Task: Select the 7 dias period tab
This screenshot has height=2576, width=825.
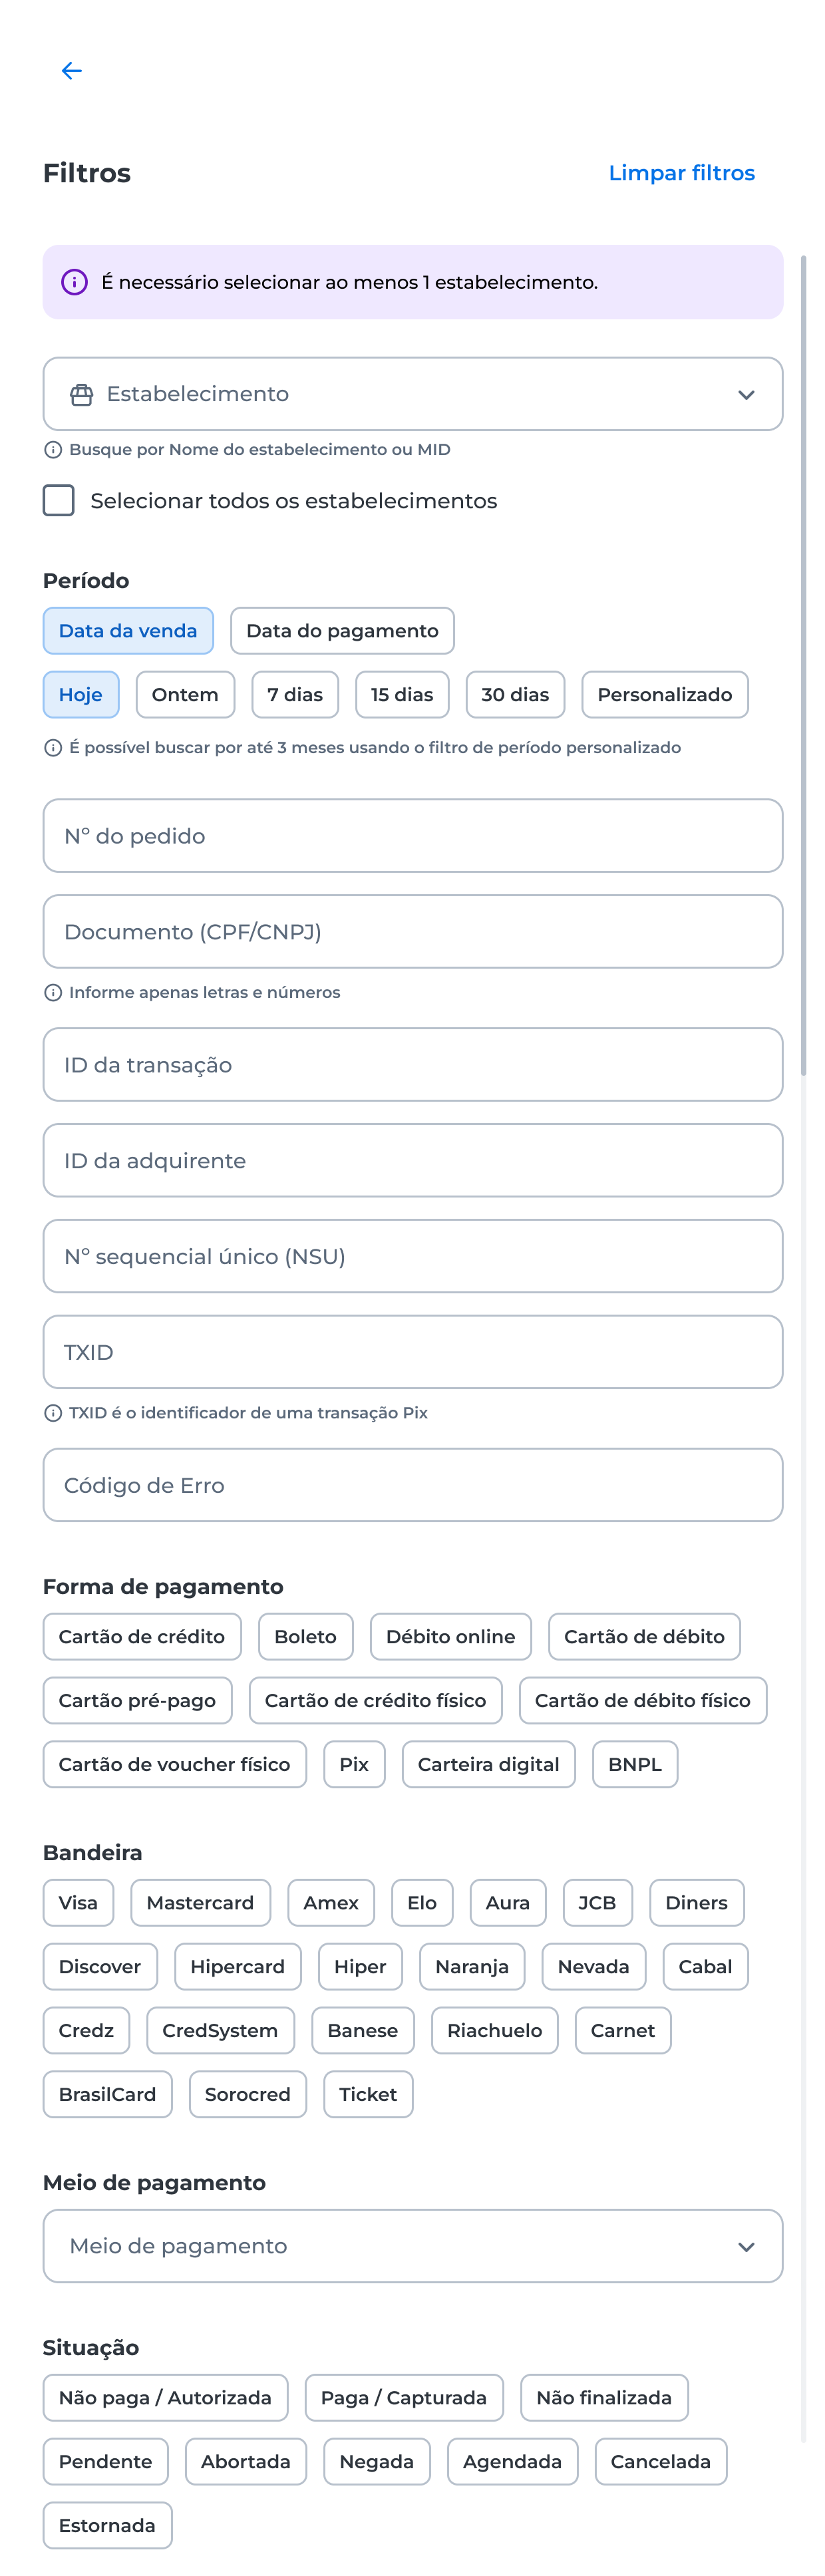Action: [x=295, y=694]
